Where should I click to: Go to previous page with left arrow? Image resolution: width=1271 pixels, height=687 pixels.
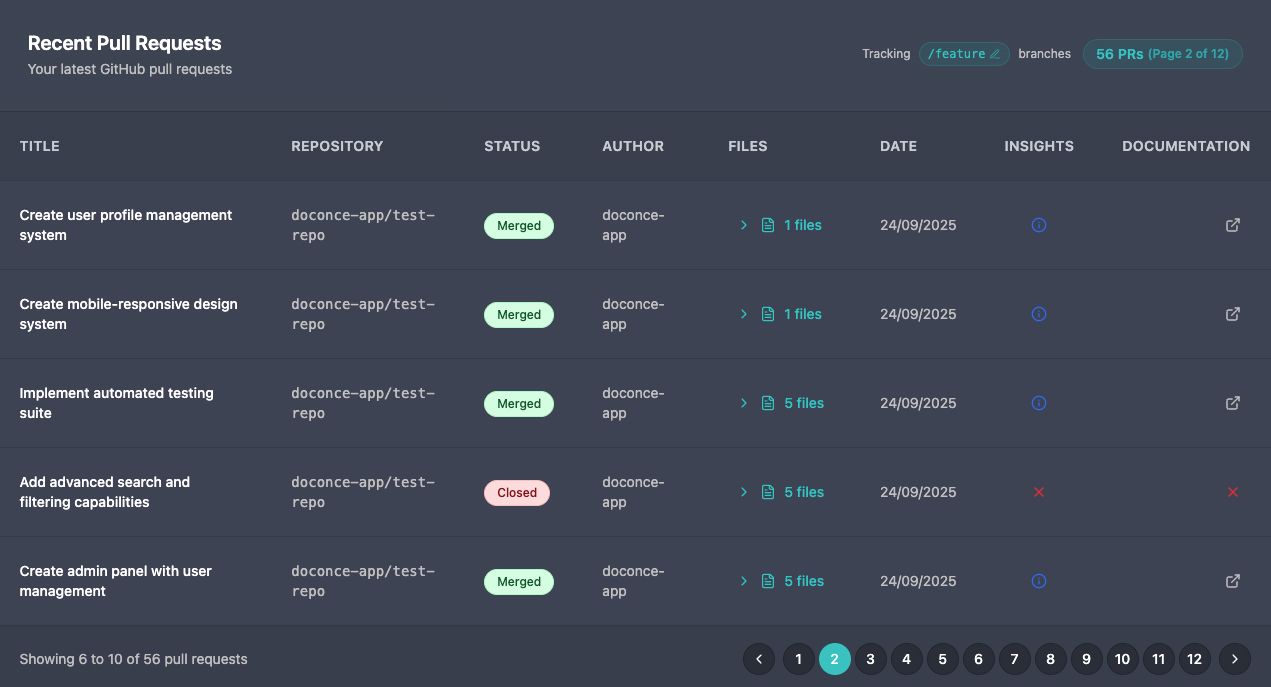(759, 659)
